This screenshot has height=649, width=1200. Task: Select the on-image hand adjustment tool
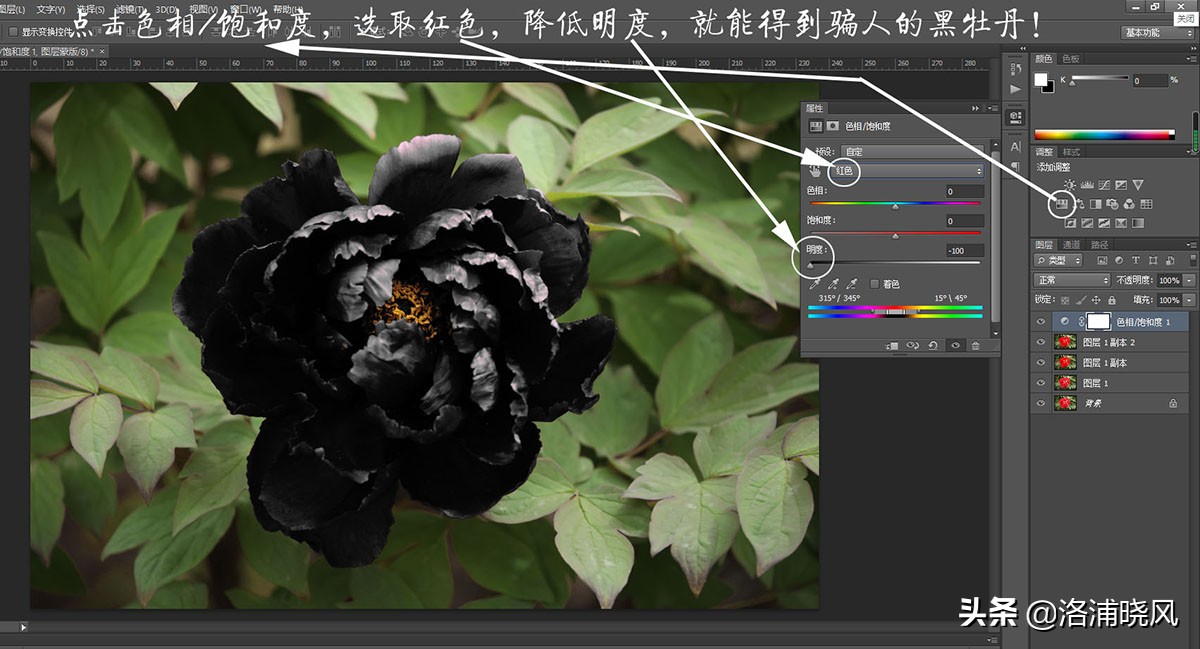point(815,171)
